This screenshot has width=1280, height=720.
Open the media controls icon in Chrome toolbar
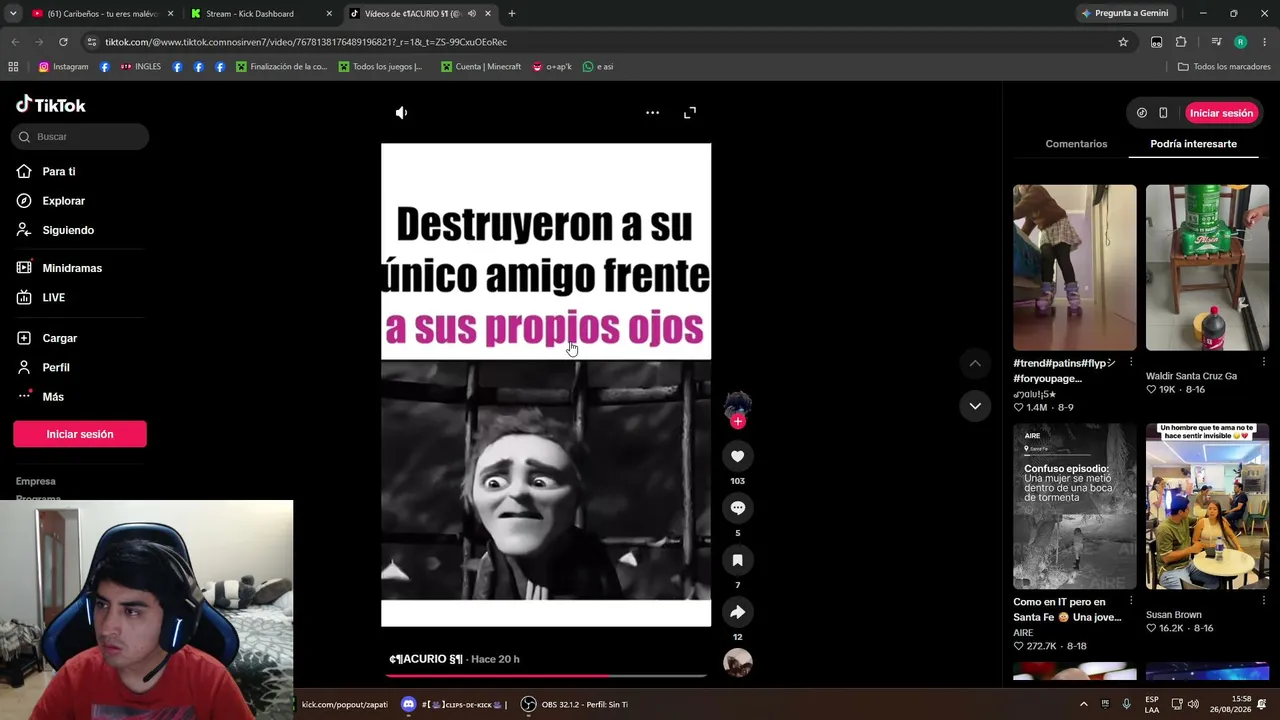pos(1216,42)
